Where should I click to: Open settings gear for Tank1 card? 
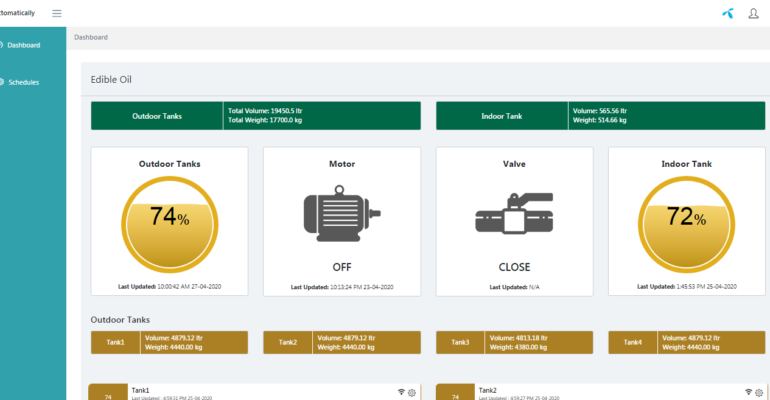(412, 393)
